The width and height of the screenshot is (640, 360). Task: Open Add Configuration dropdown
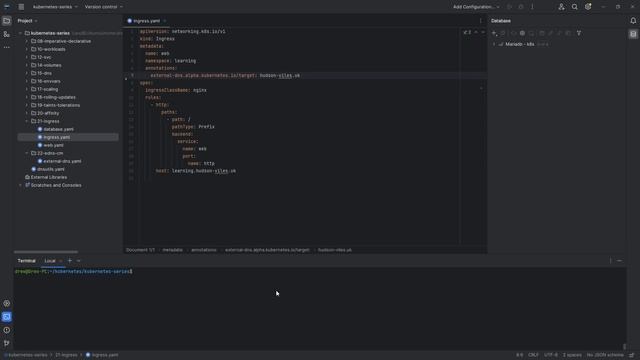(x=476, y=7)
